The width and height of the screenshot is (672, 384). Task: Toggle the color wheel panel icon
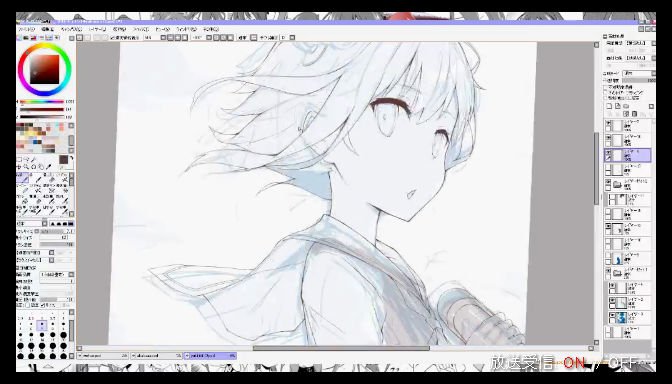pyautogui.click(x=18, y=38)
